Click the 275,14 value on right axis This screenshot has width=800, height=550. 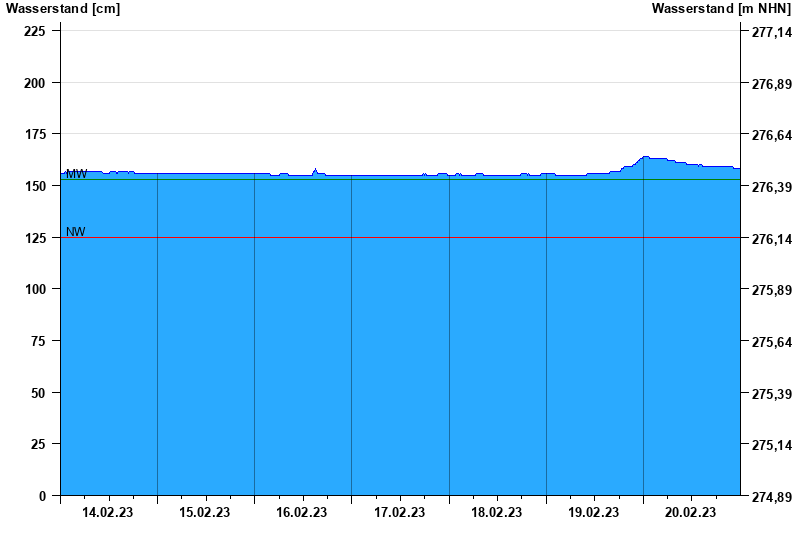point(772,445)
